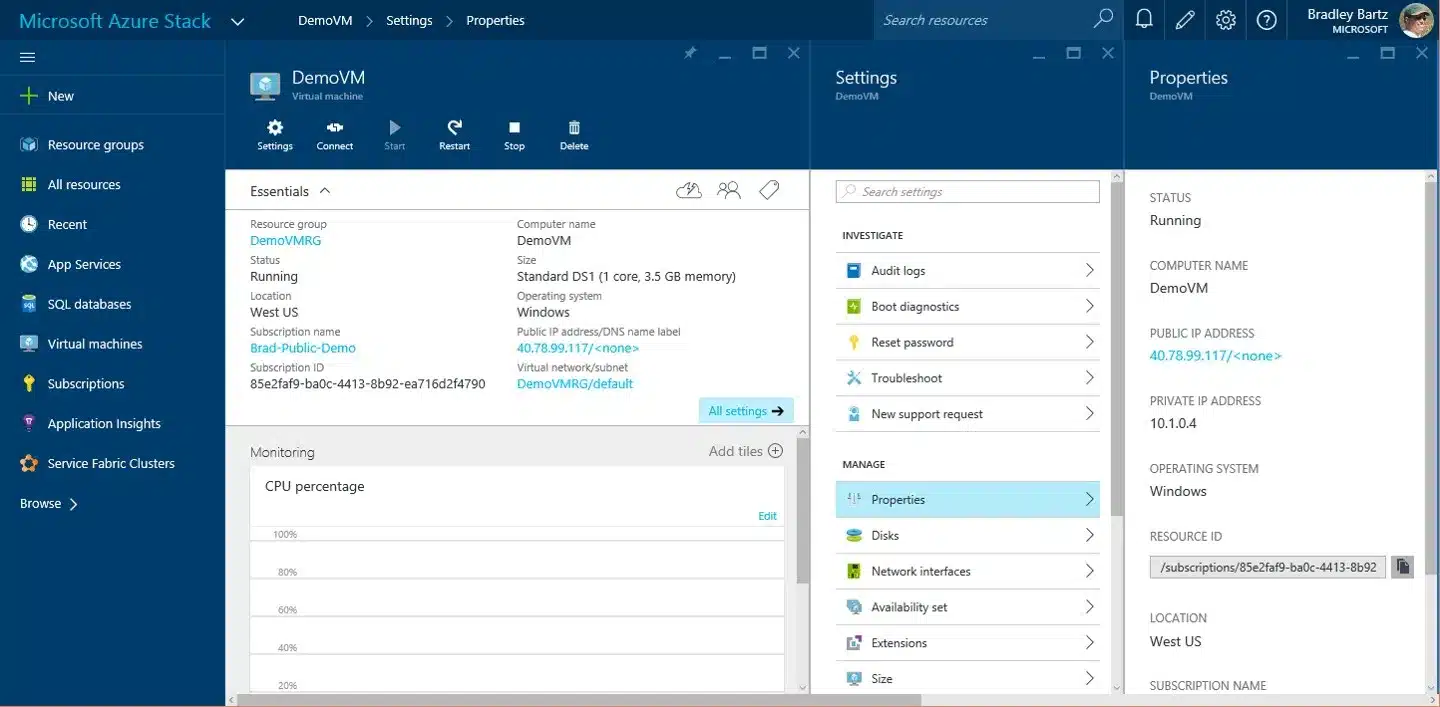The image size is (1440, 707).
Task: Copy the Resource ID using the copy icon
Action: coord(1402,566)
